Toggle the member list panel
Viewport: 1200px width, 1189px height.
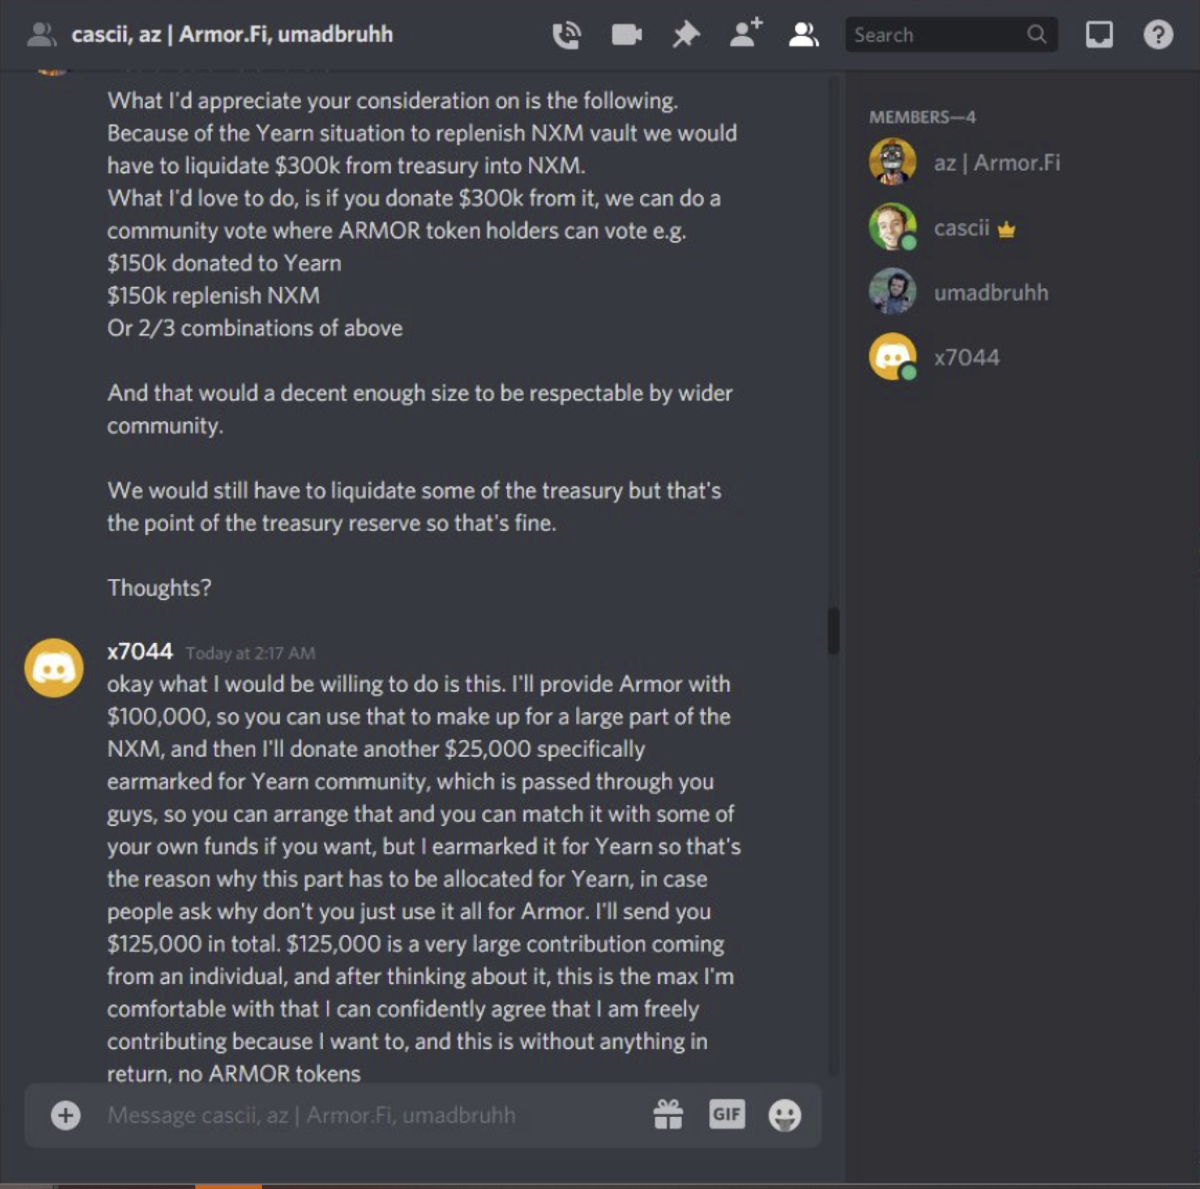click(x=804, y=35)
